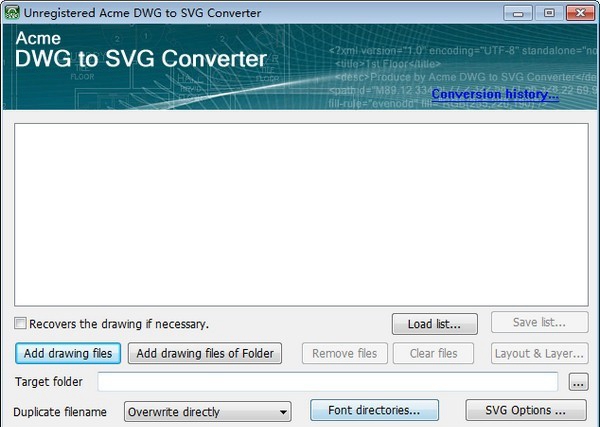Open Font directories dialog
Viewport: 600px width, 427px height.
coord(374,410)
